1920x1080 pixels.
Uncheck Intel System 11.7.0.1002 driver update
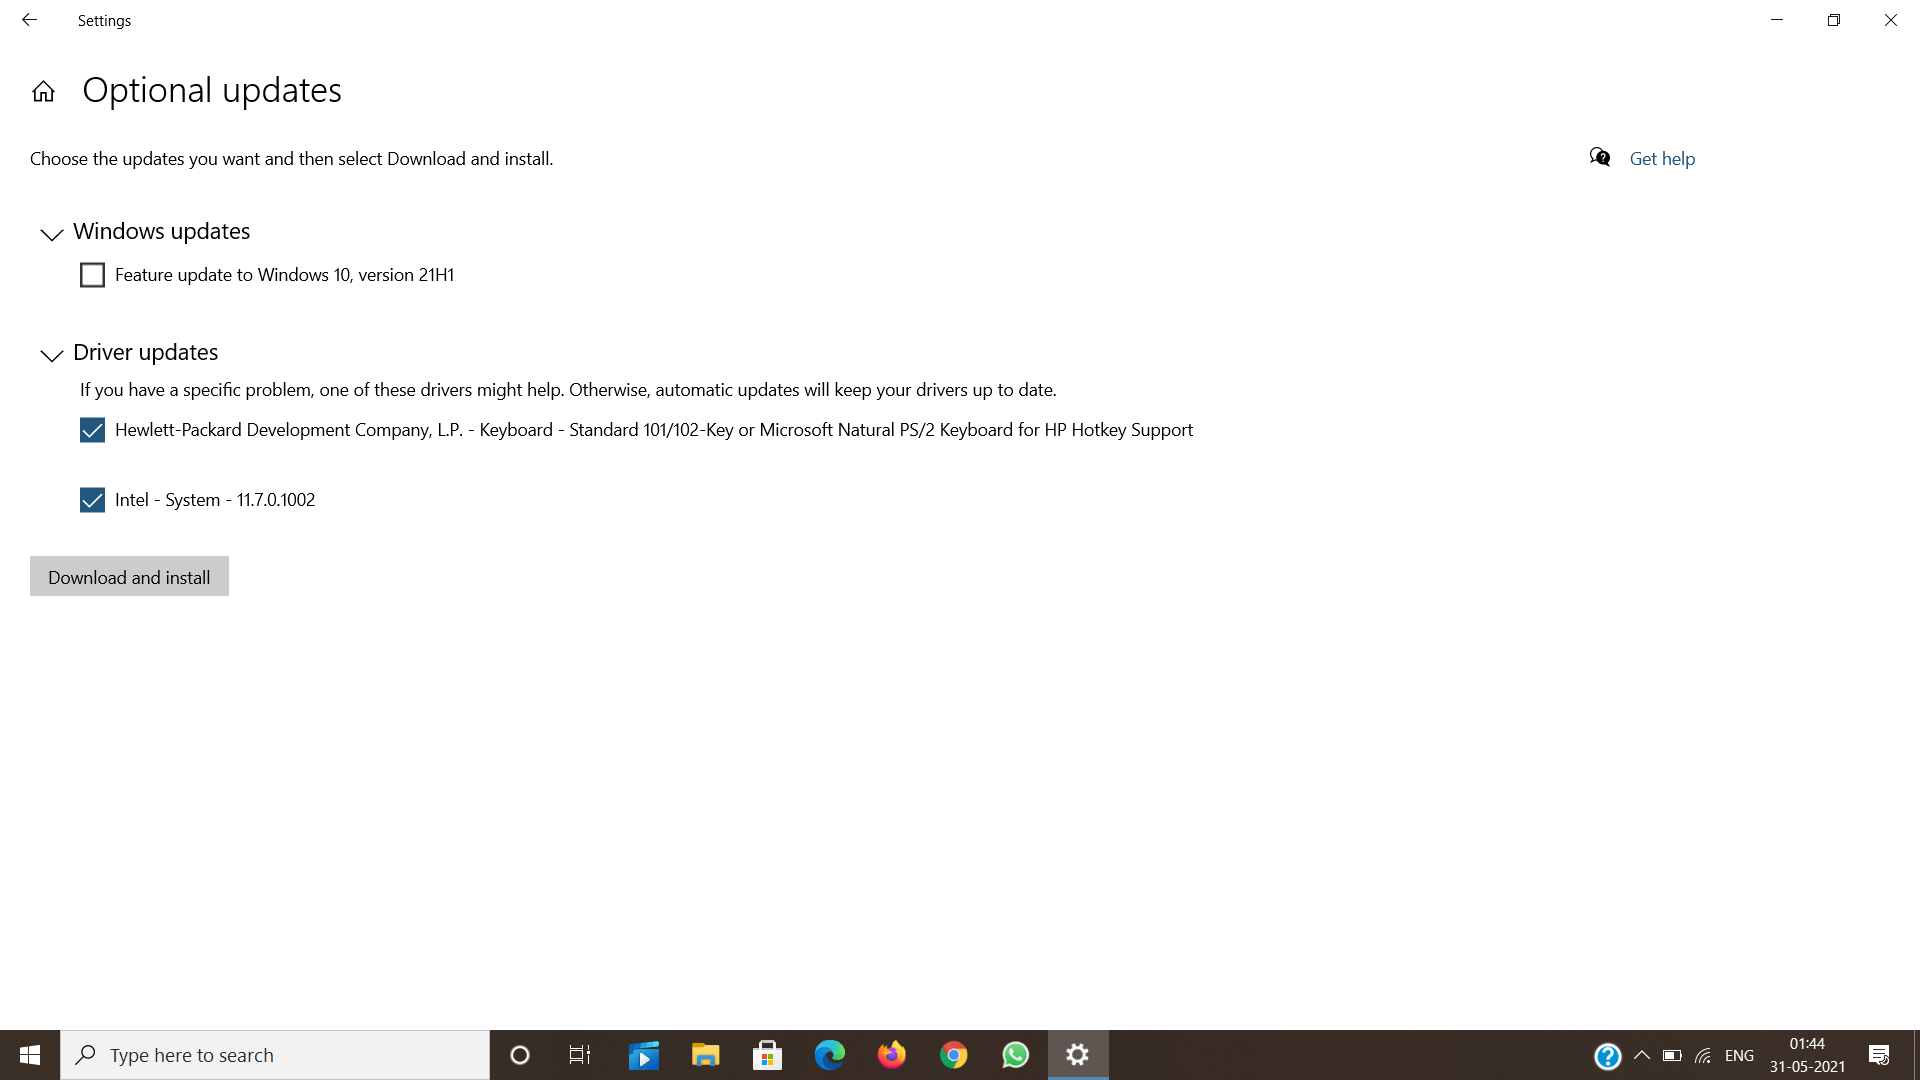(92, 498)
